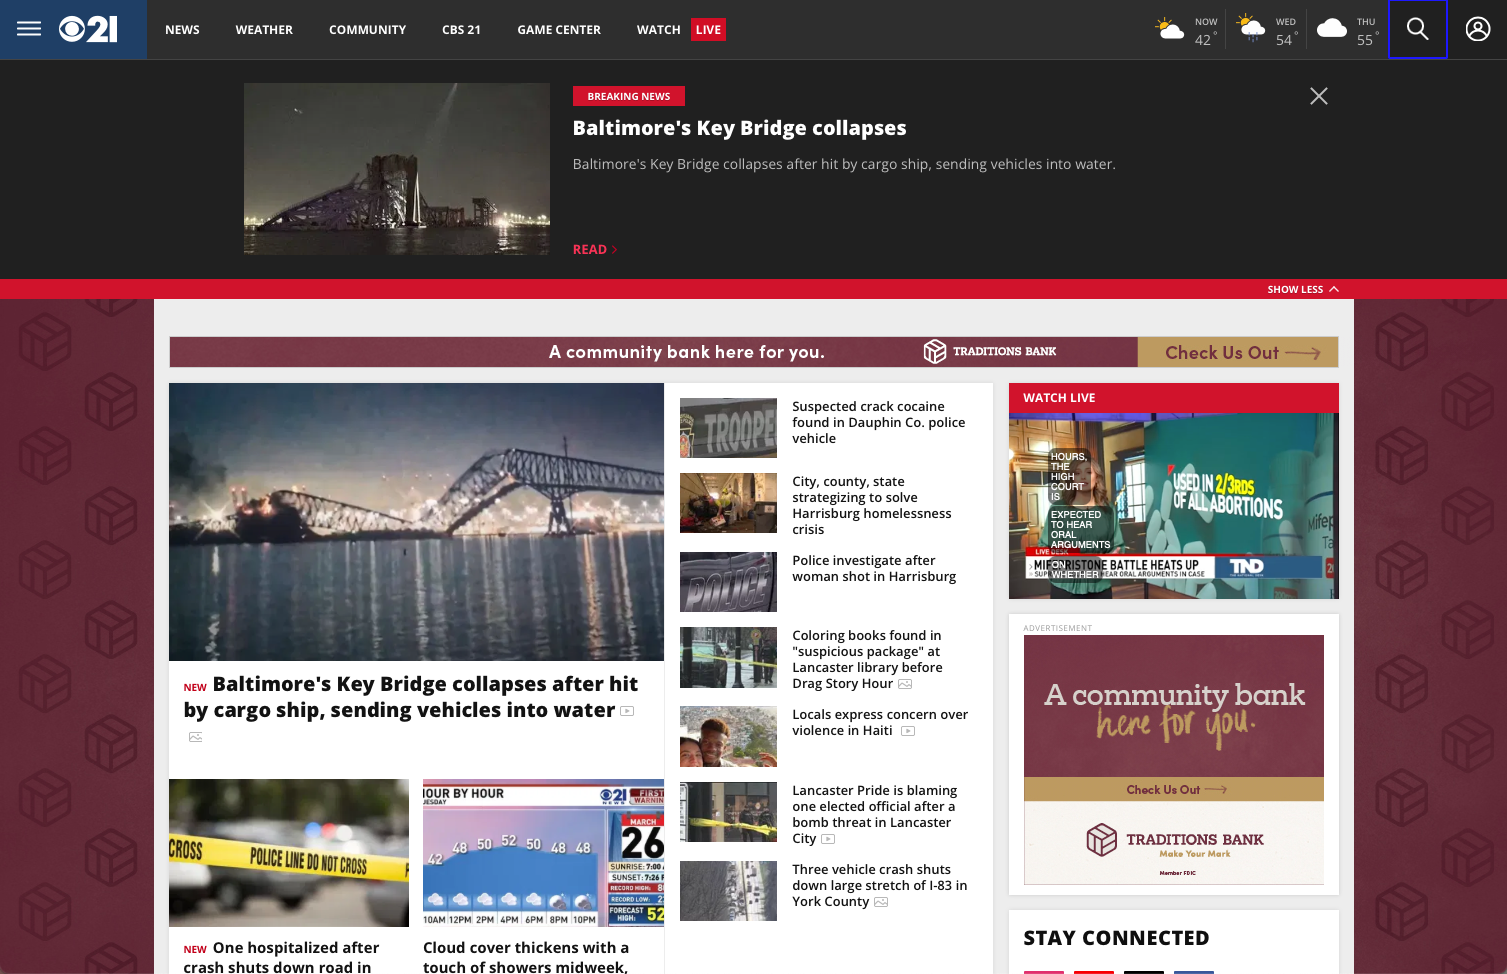Open the Game Center menu
Viewport: 1507px width, 974px height.
click(559, 29)
